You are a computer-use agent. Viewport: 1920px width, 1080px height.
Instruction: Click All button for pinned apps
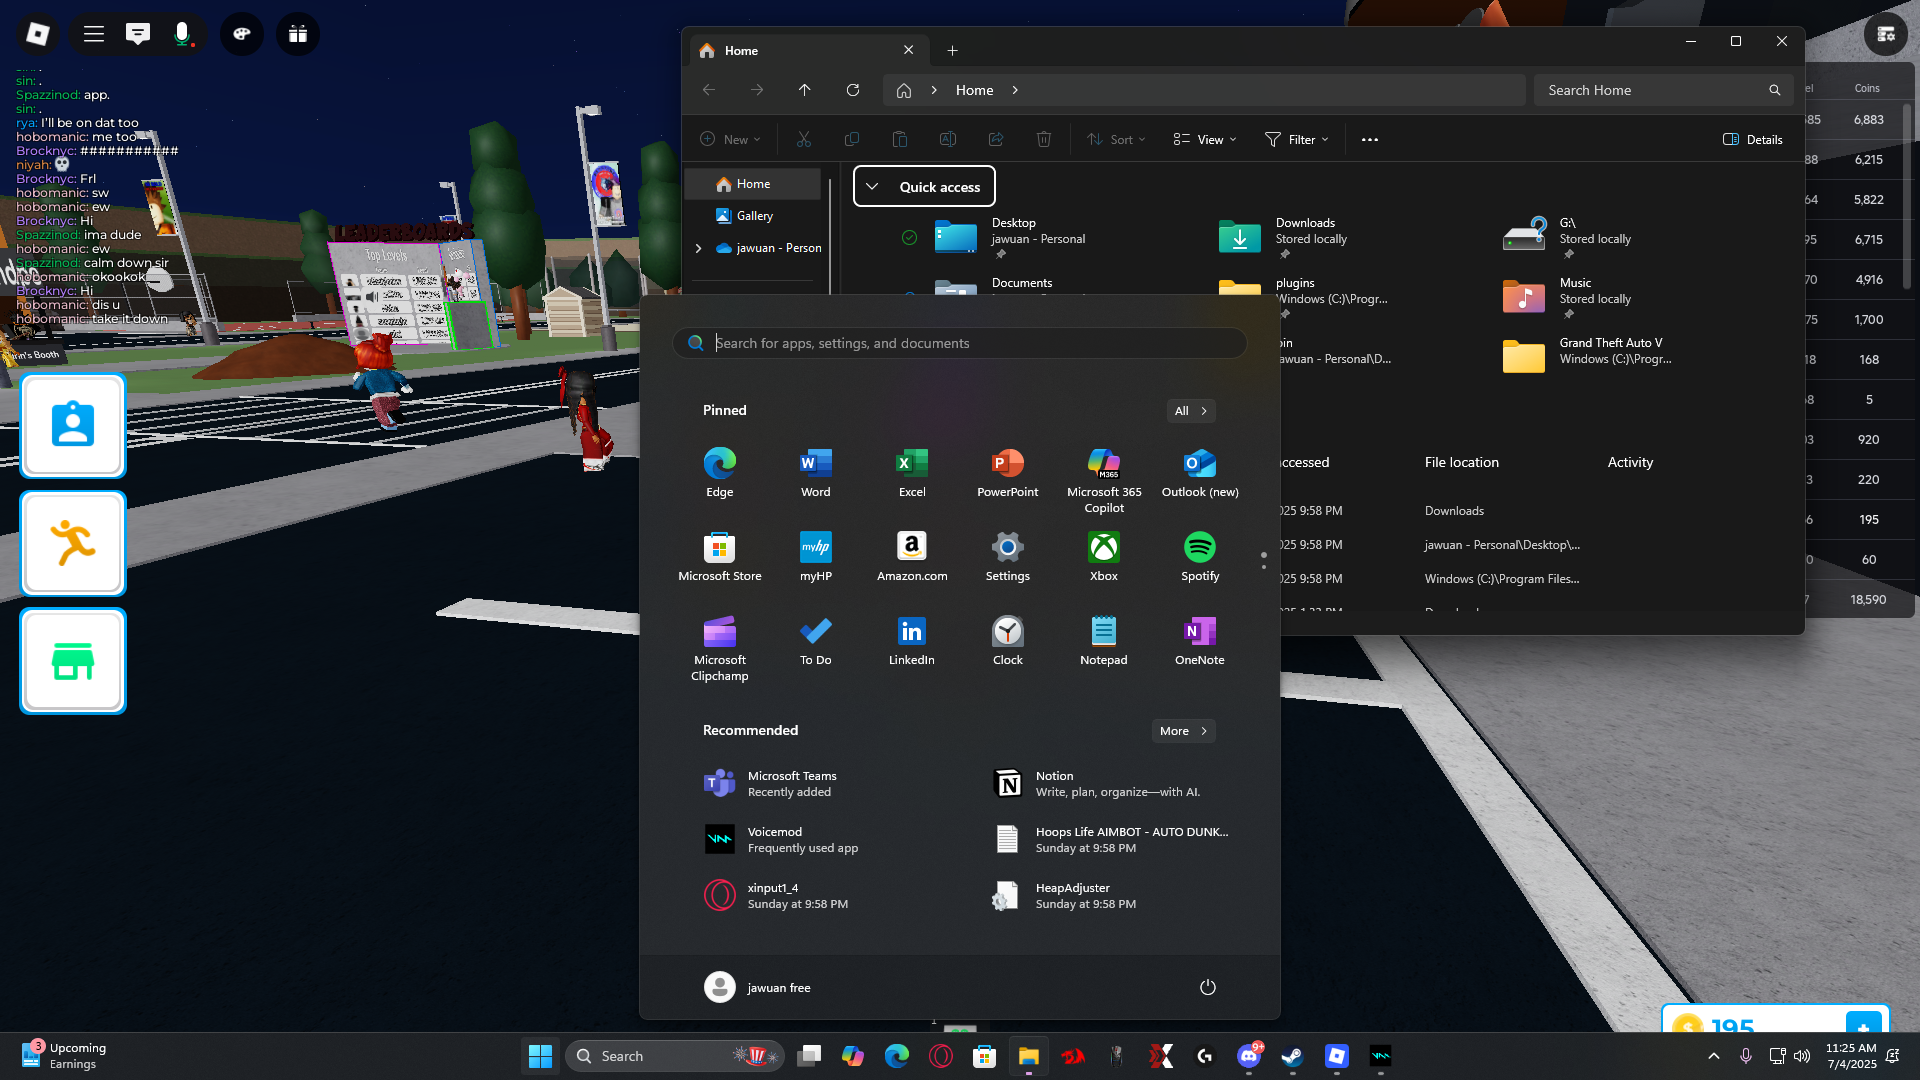pos(1190,411)
